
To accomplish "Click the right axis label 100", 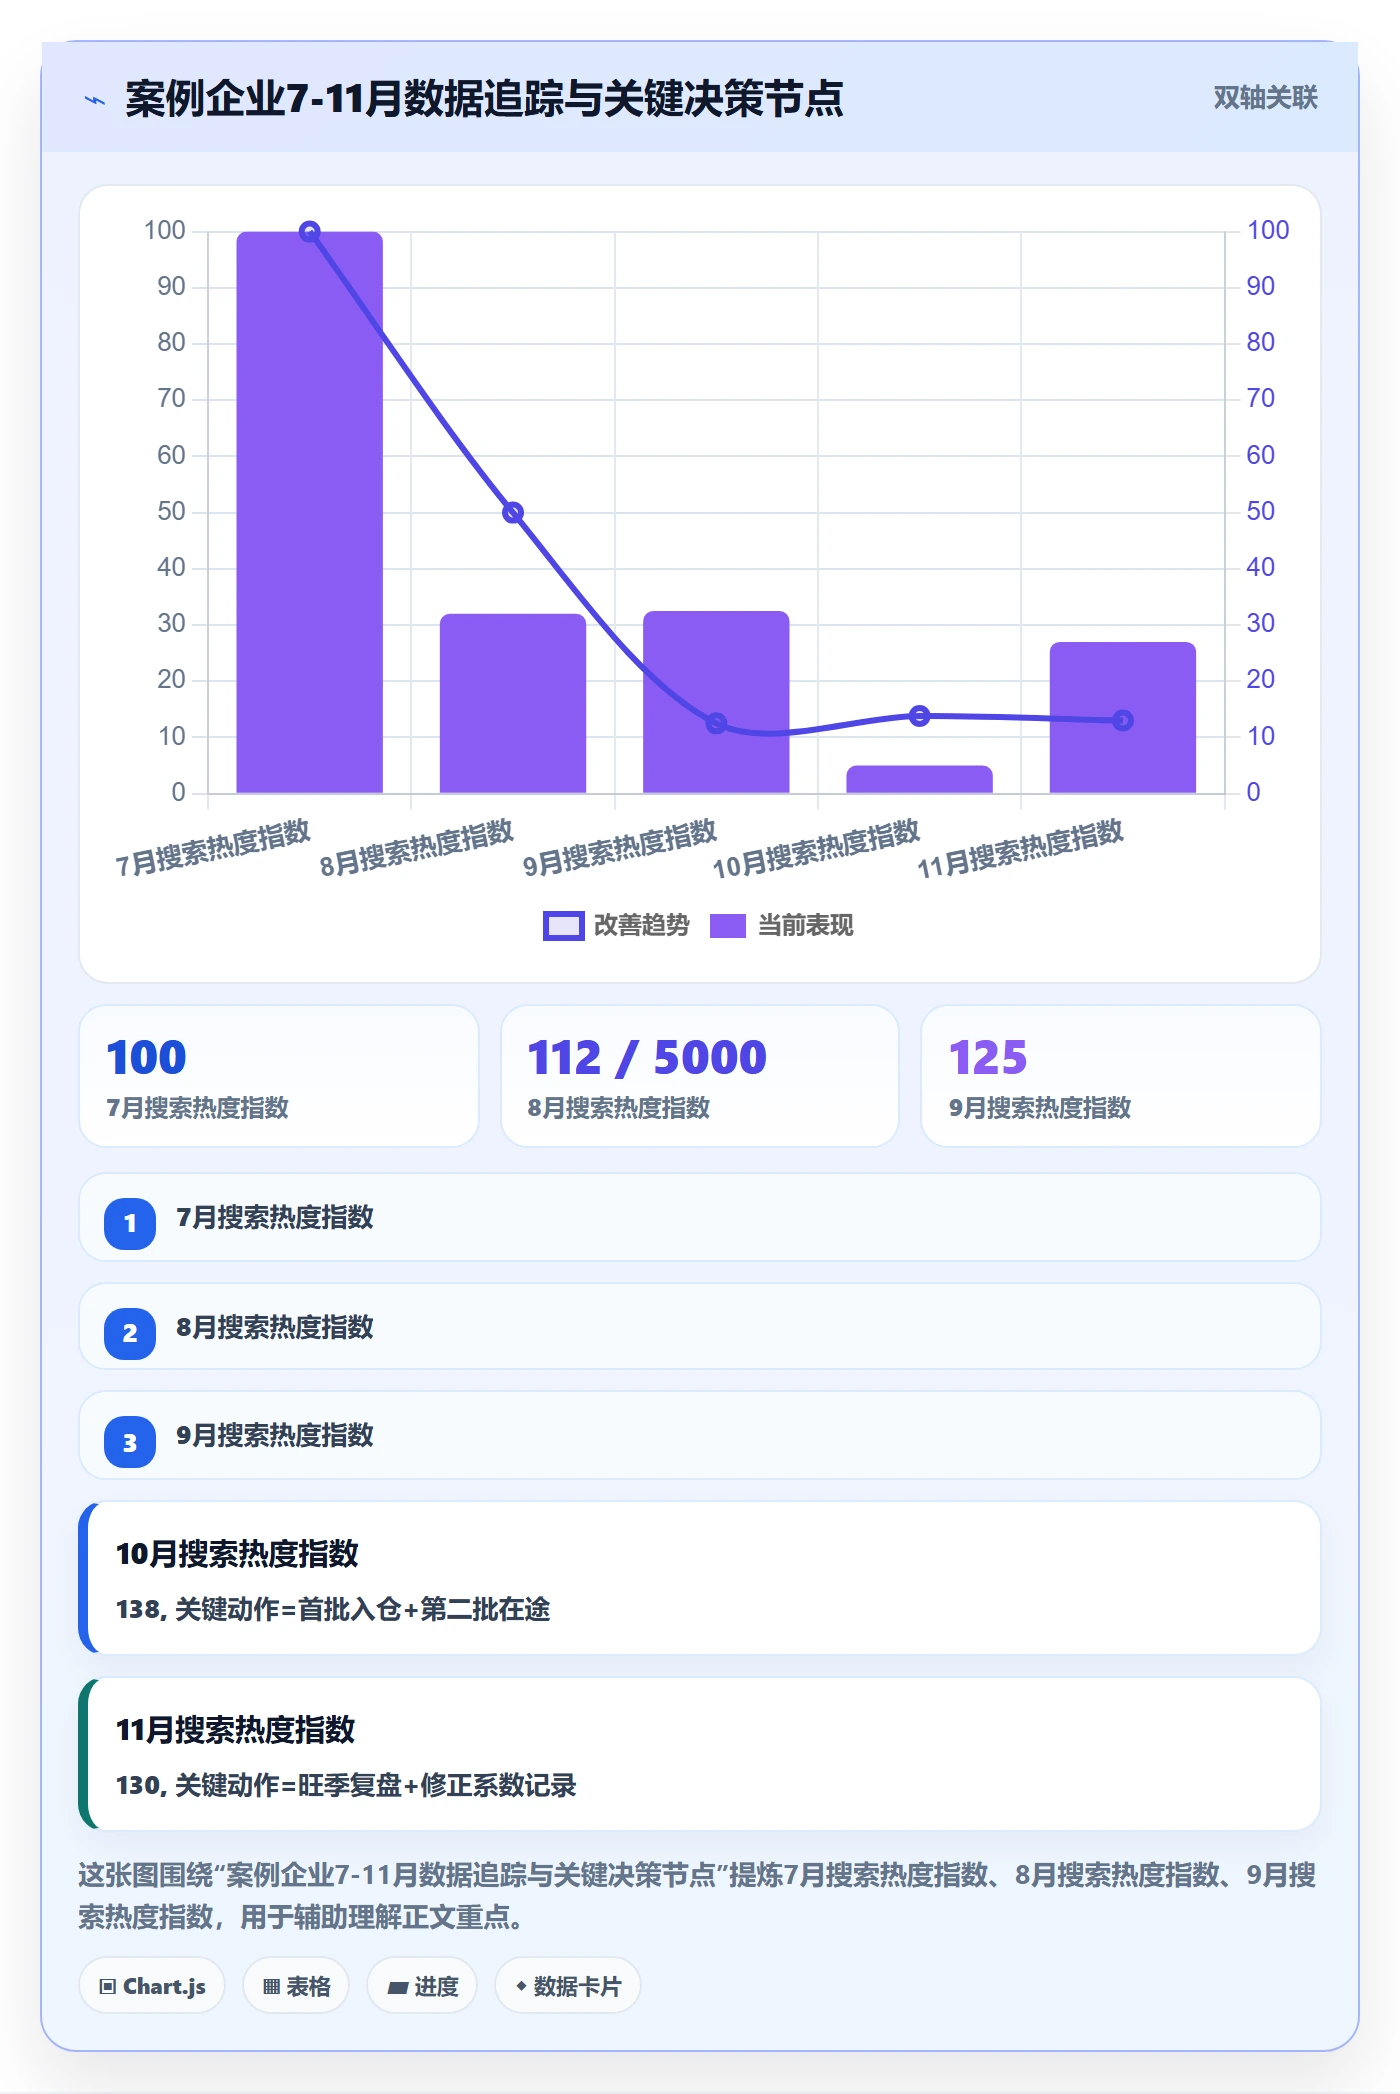I will [1268, 231].
